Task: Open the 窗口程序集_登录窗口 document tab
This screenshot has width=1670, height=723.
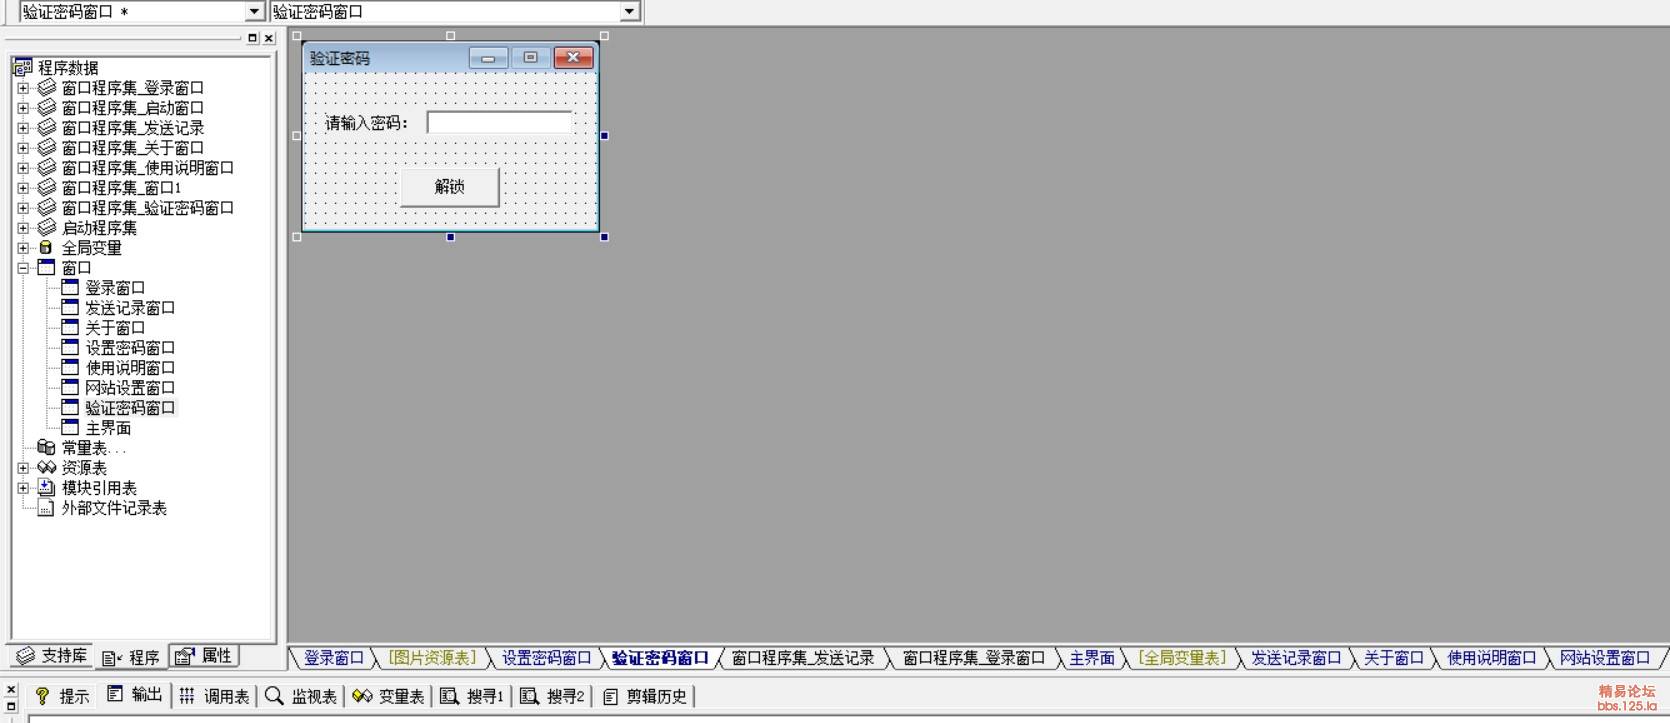Action: coord(974,658)
